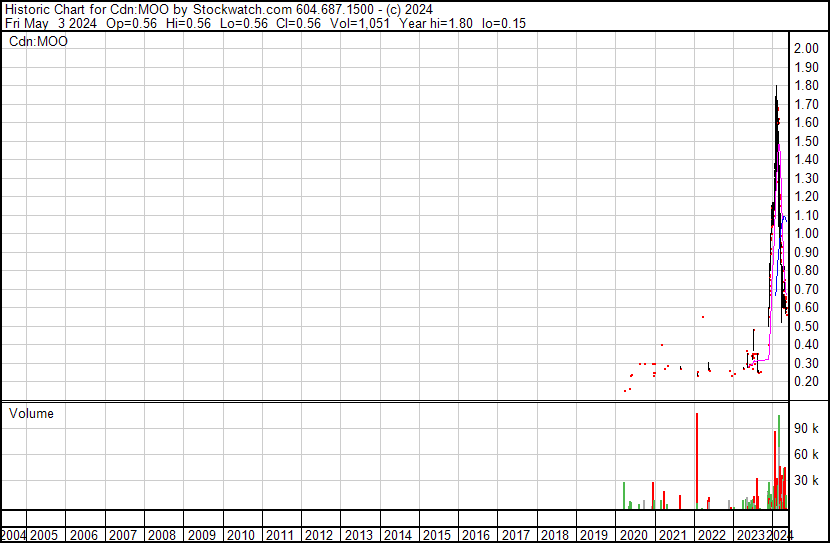Screen dimensions: 830x543
Task: Click the 1.70 price axis label
Action: [806, 104]
